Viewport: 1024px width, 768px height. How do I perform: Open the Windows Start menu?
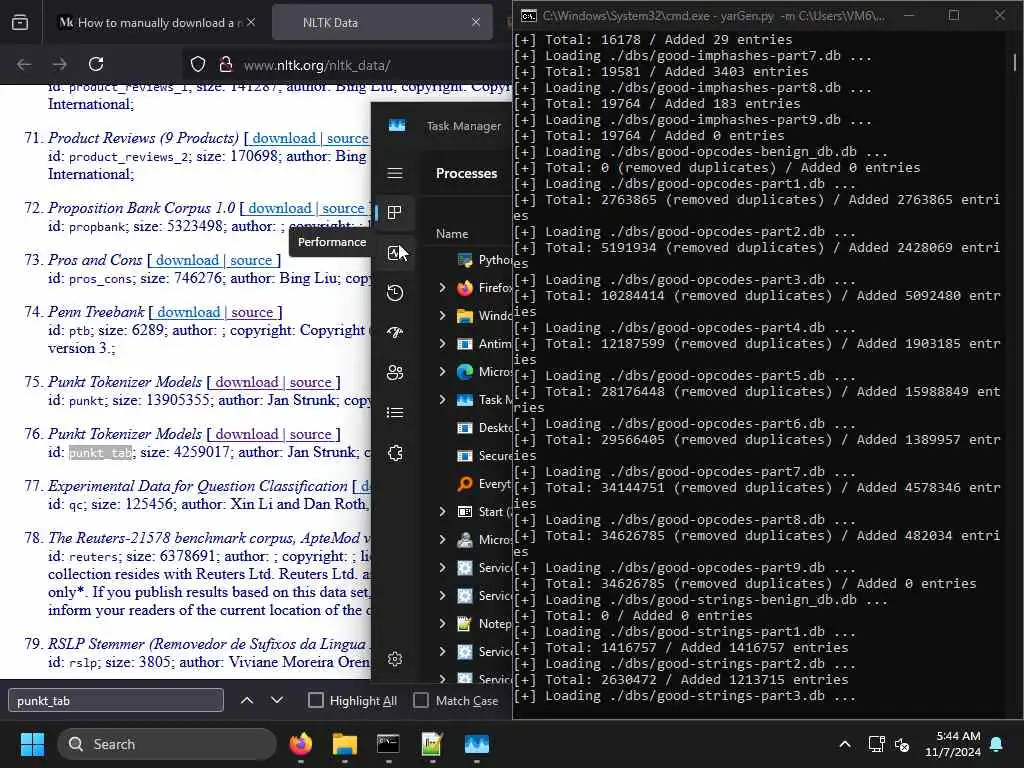click(x=32, y=744)
